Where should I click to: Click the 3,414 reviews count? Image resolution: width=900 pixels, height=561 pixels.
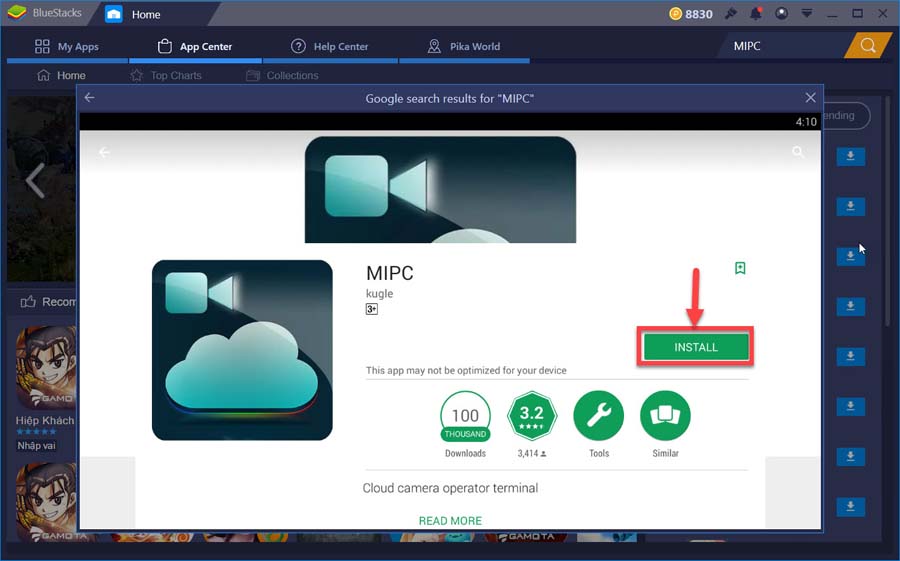pyautogui.click(x=532, y=453)
